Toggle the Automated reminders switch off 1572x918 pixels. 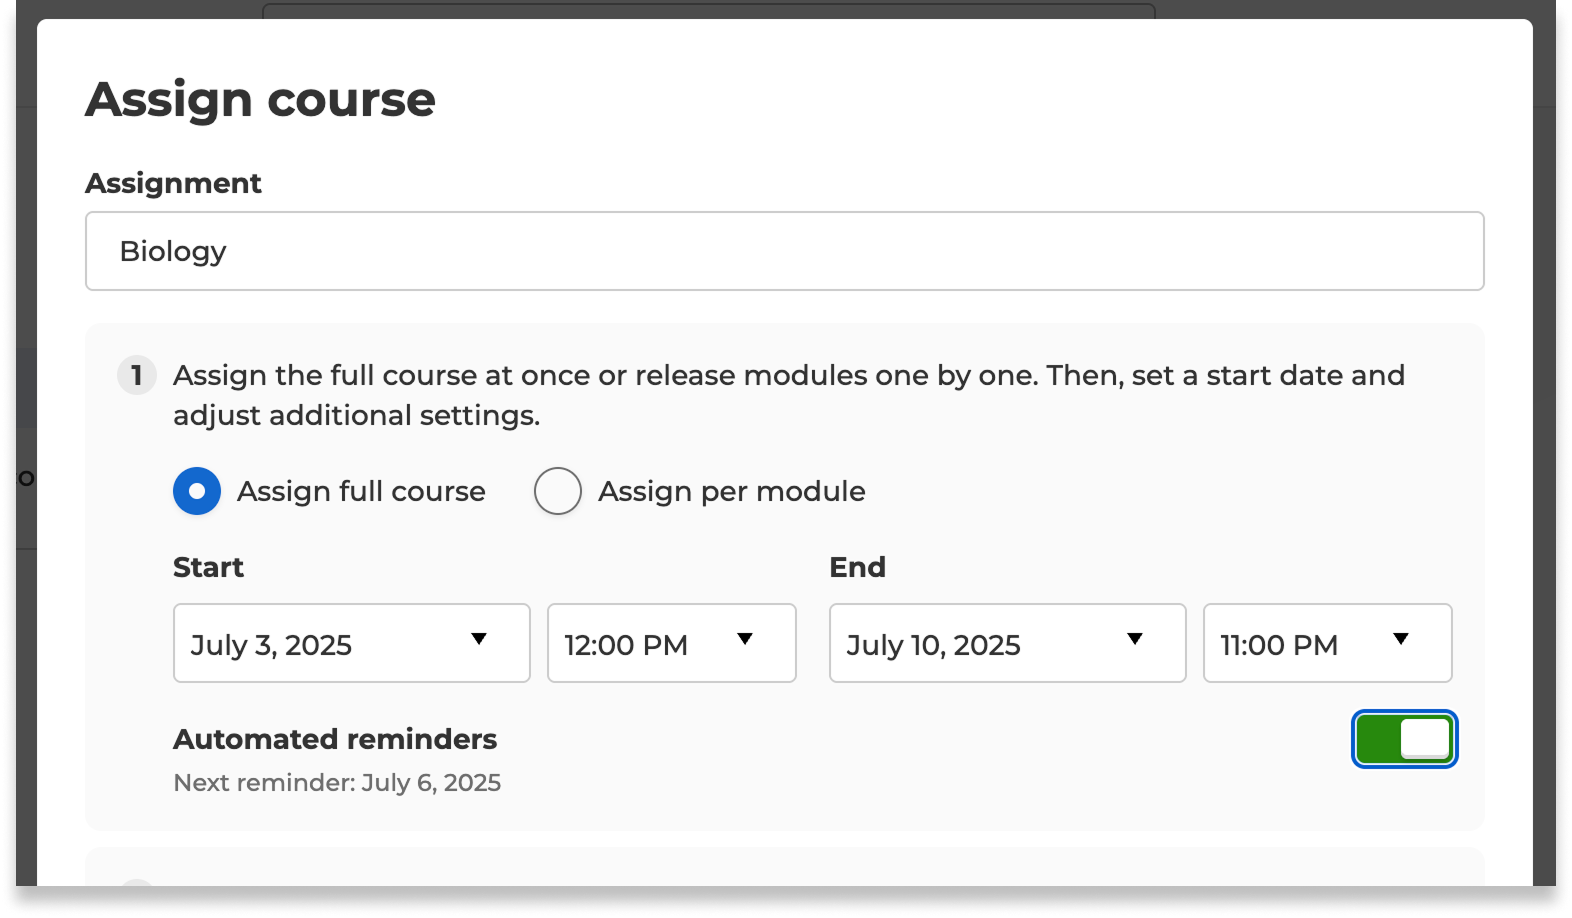click(1404, 739)
